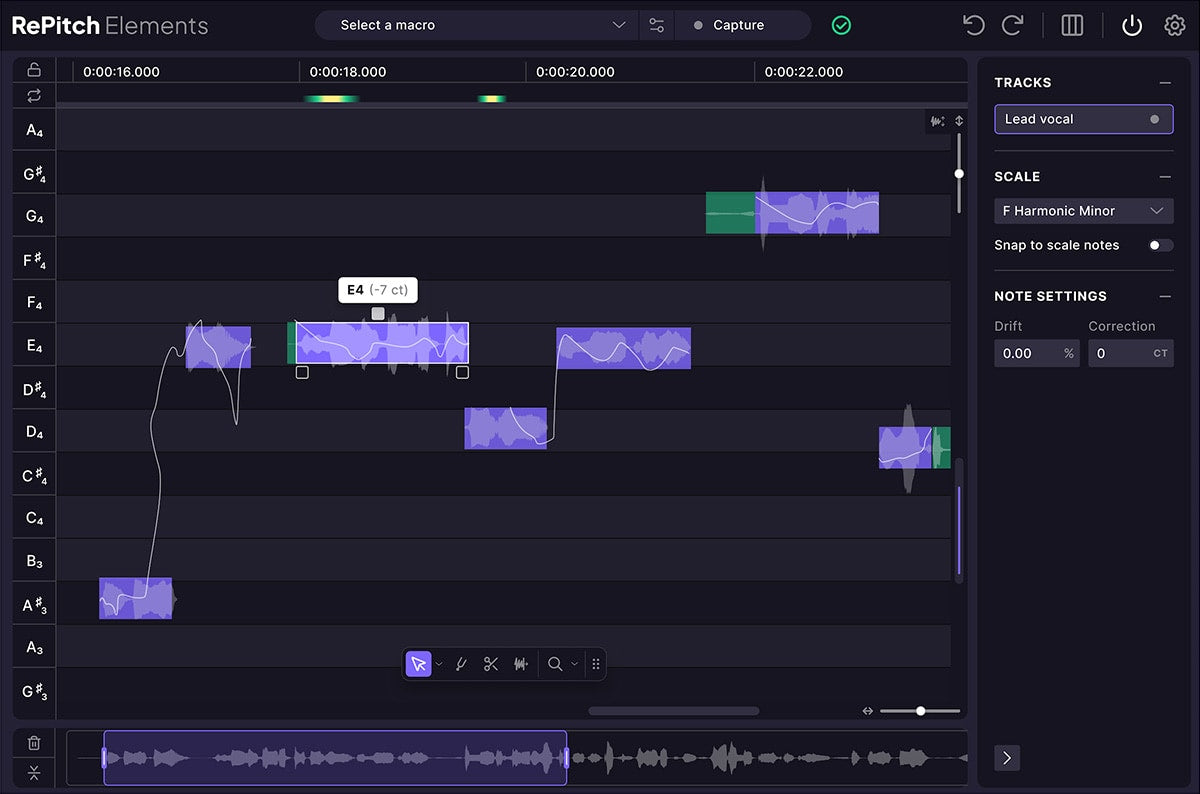
Task: Click the horizontal zoom slider handle
Action: pyautogui.click(x=921, y=711)
